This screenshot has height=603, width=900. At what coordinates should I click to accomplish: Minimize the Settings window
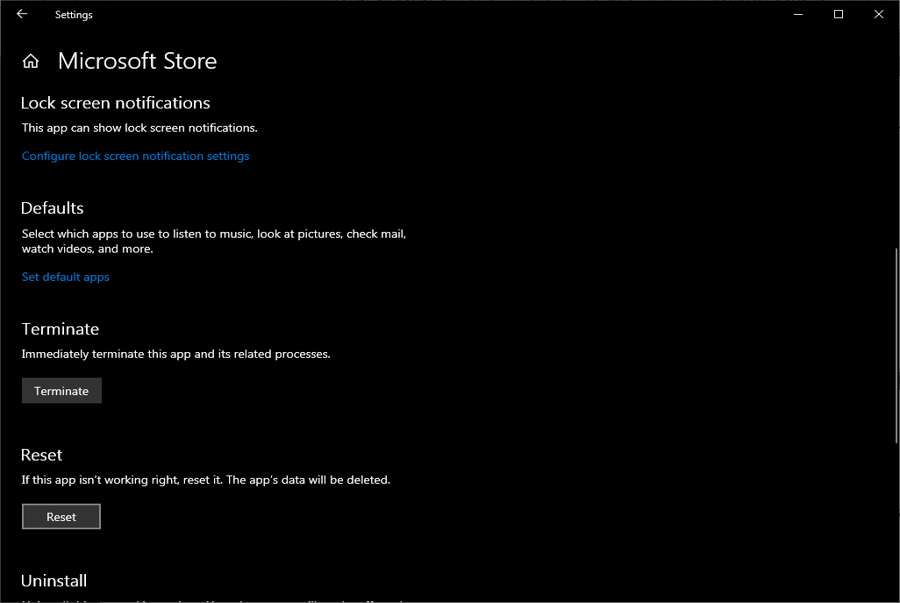pos(798,14)
